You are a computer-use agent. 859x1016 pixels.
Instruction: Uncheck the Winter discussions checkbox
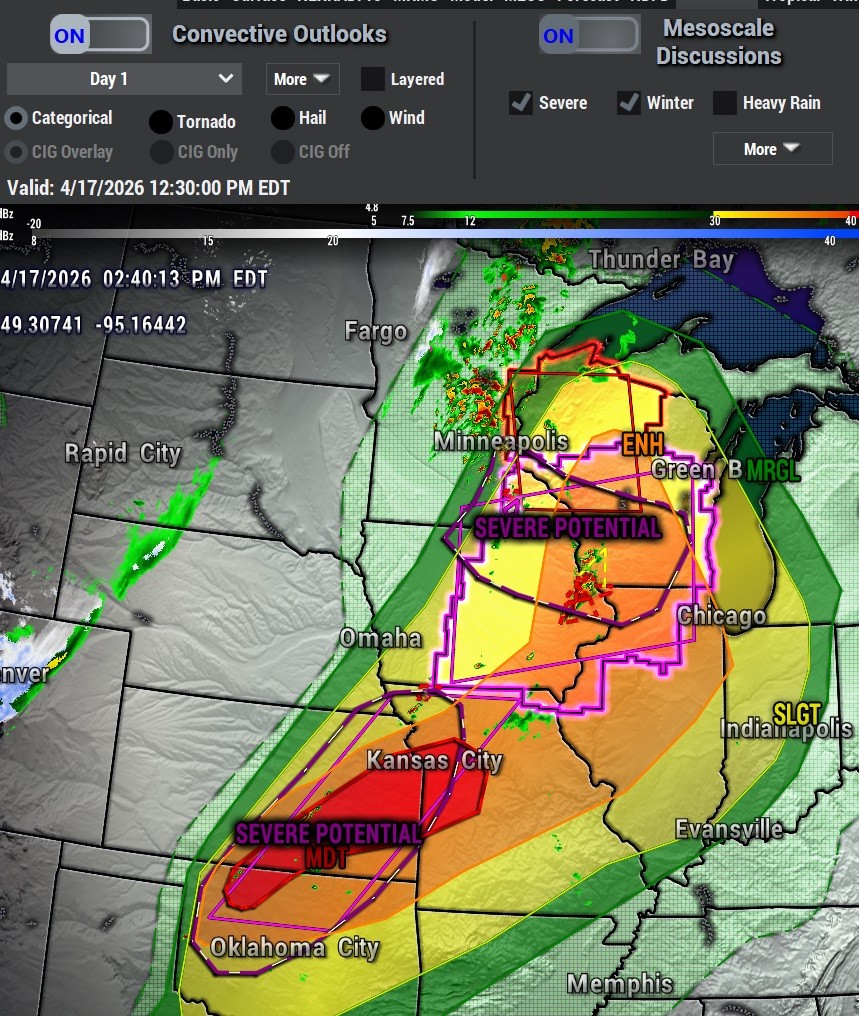click(629, 103)
